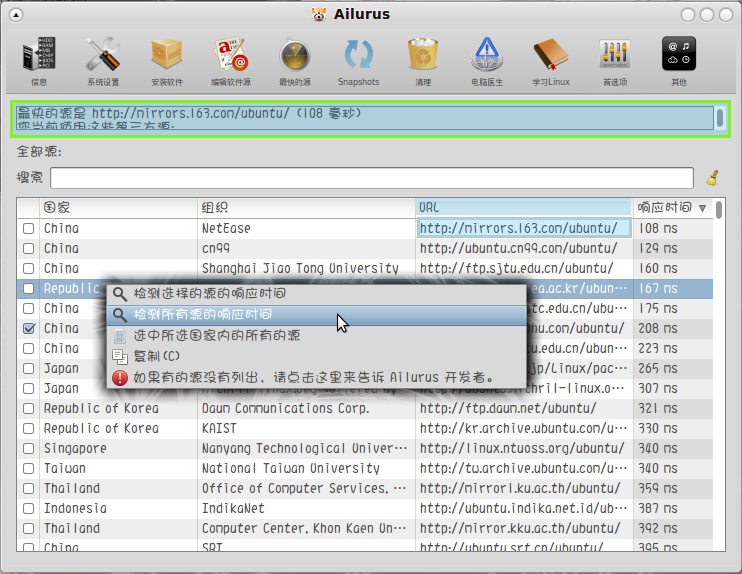Sort the table by URL column header
Viewport: 742px width, 574px height.
coord(524,208)
